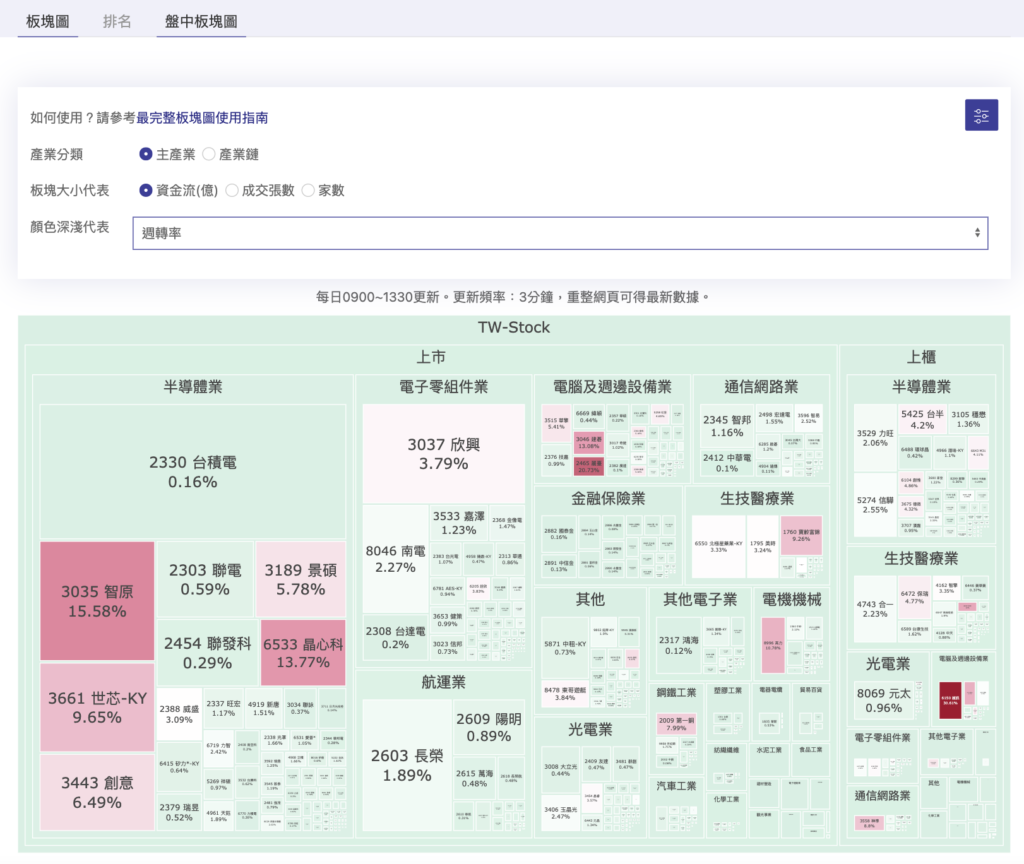Click the 電子零組件業 header under 上市

(x=443, y=387)
